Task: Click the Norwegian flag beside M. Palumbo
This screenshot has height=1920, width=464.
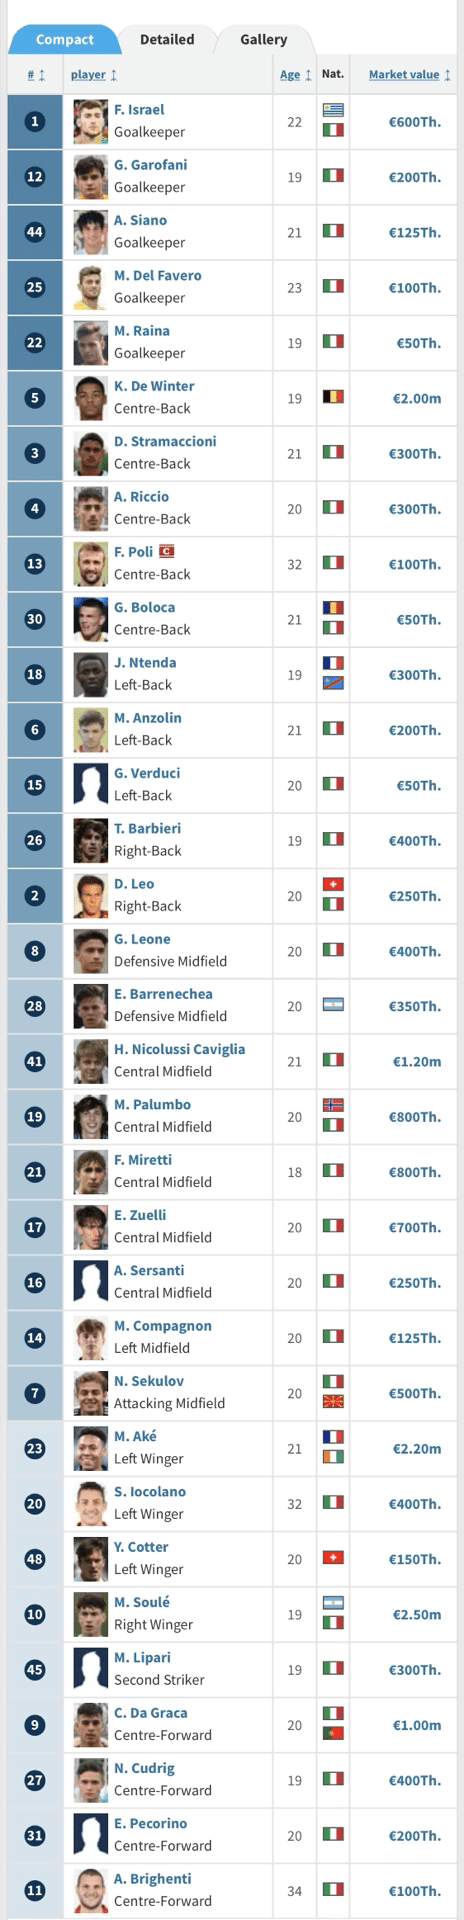Action: [x=333, y=1105]
